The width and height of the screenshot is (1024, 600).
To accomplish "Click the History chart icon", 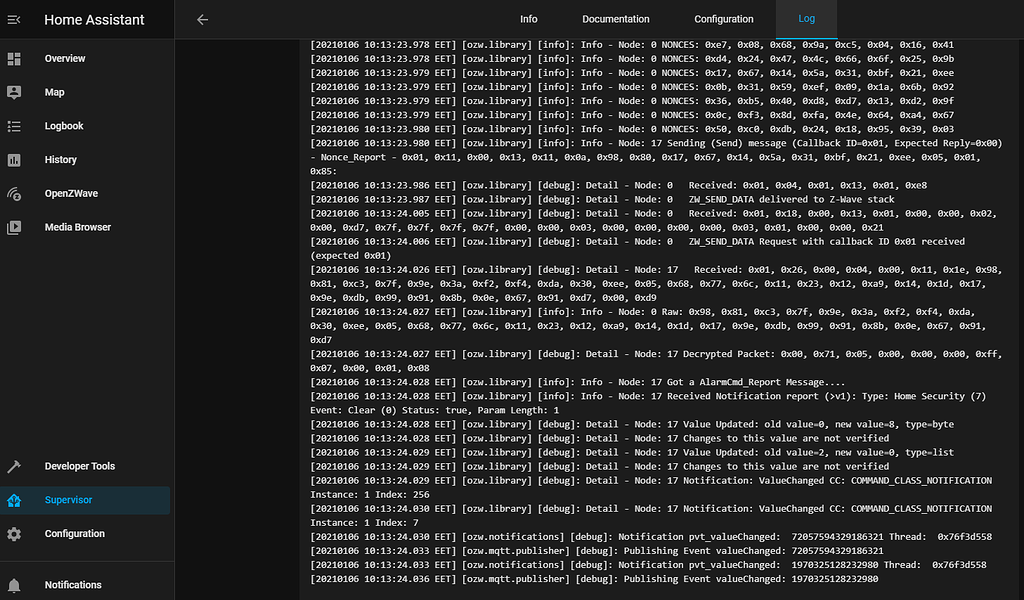I will (14, 160).
